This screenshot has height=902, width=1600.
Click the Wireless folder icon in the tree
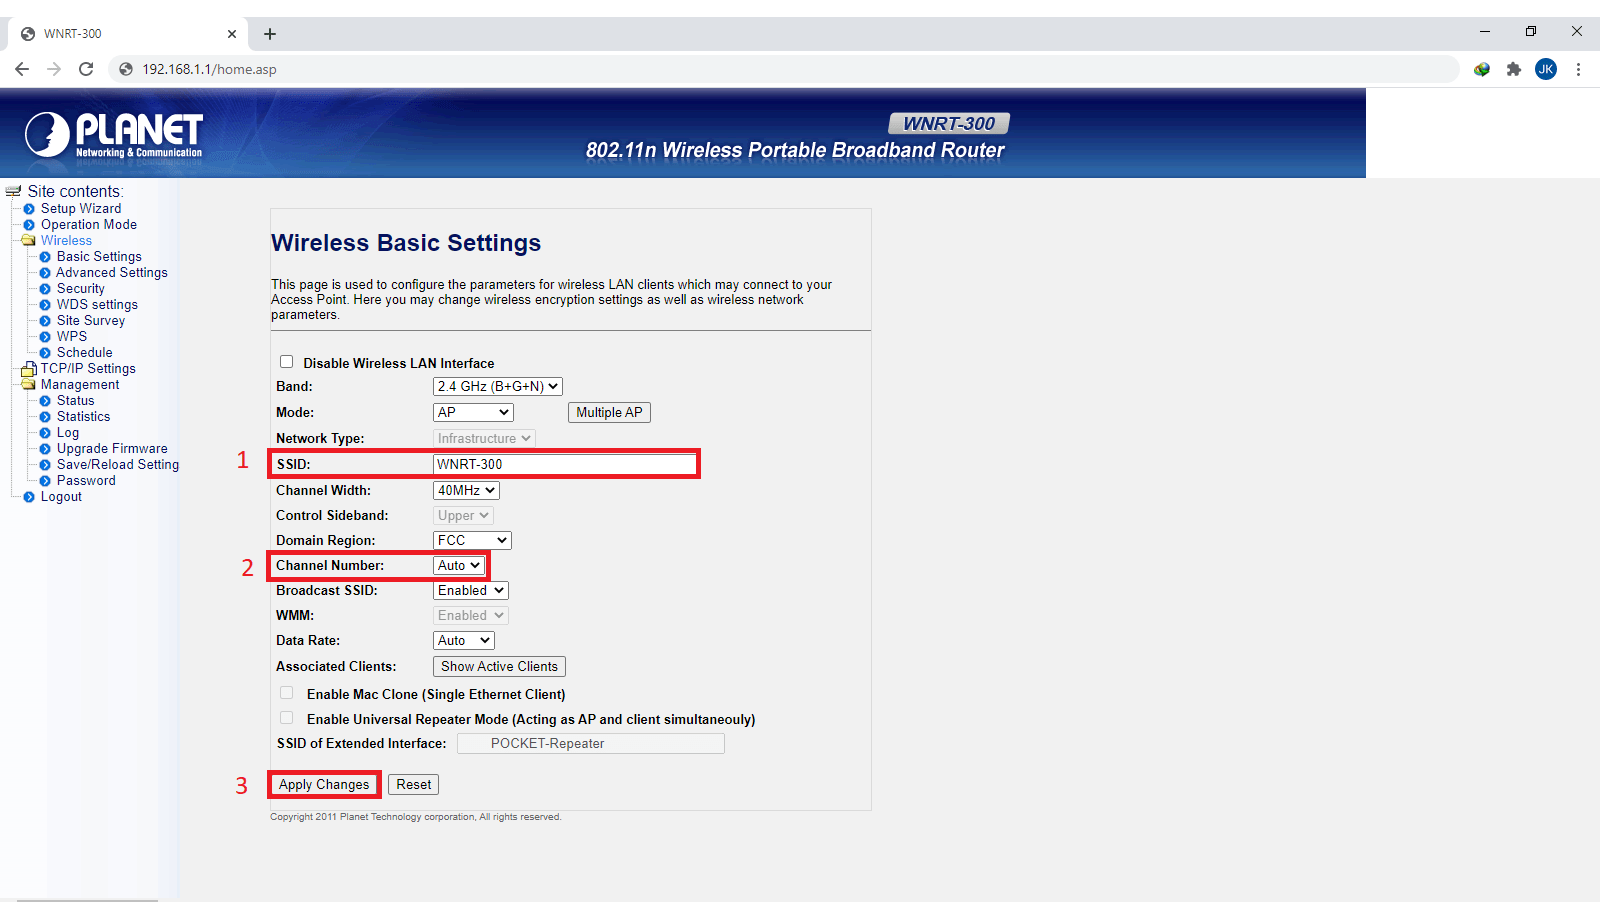29,240
